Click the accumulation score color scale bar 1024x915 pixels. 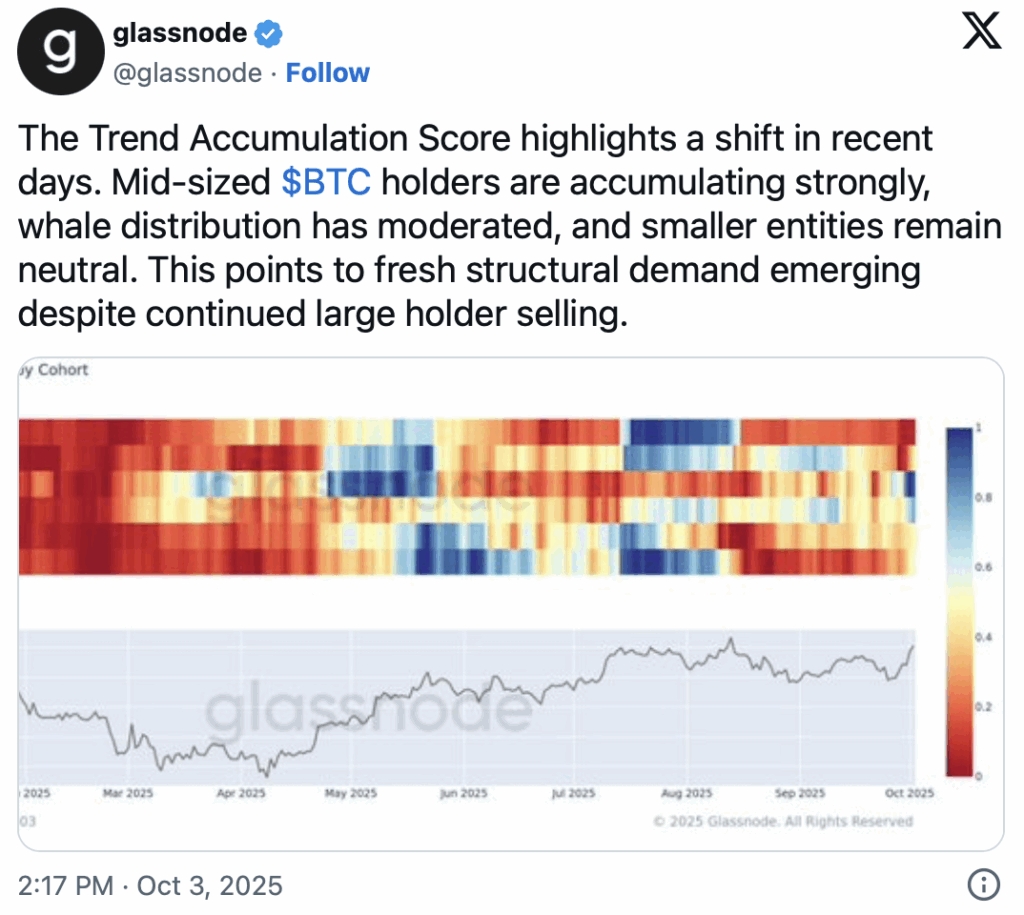[x=958, y=600]
